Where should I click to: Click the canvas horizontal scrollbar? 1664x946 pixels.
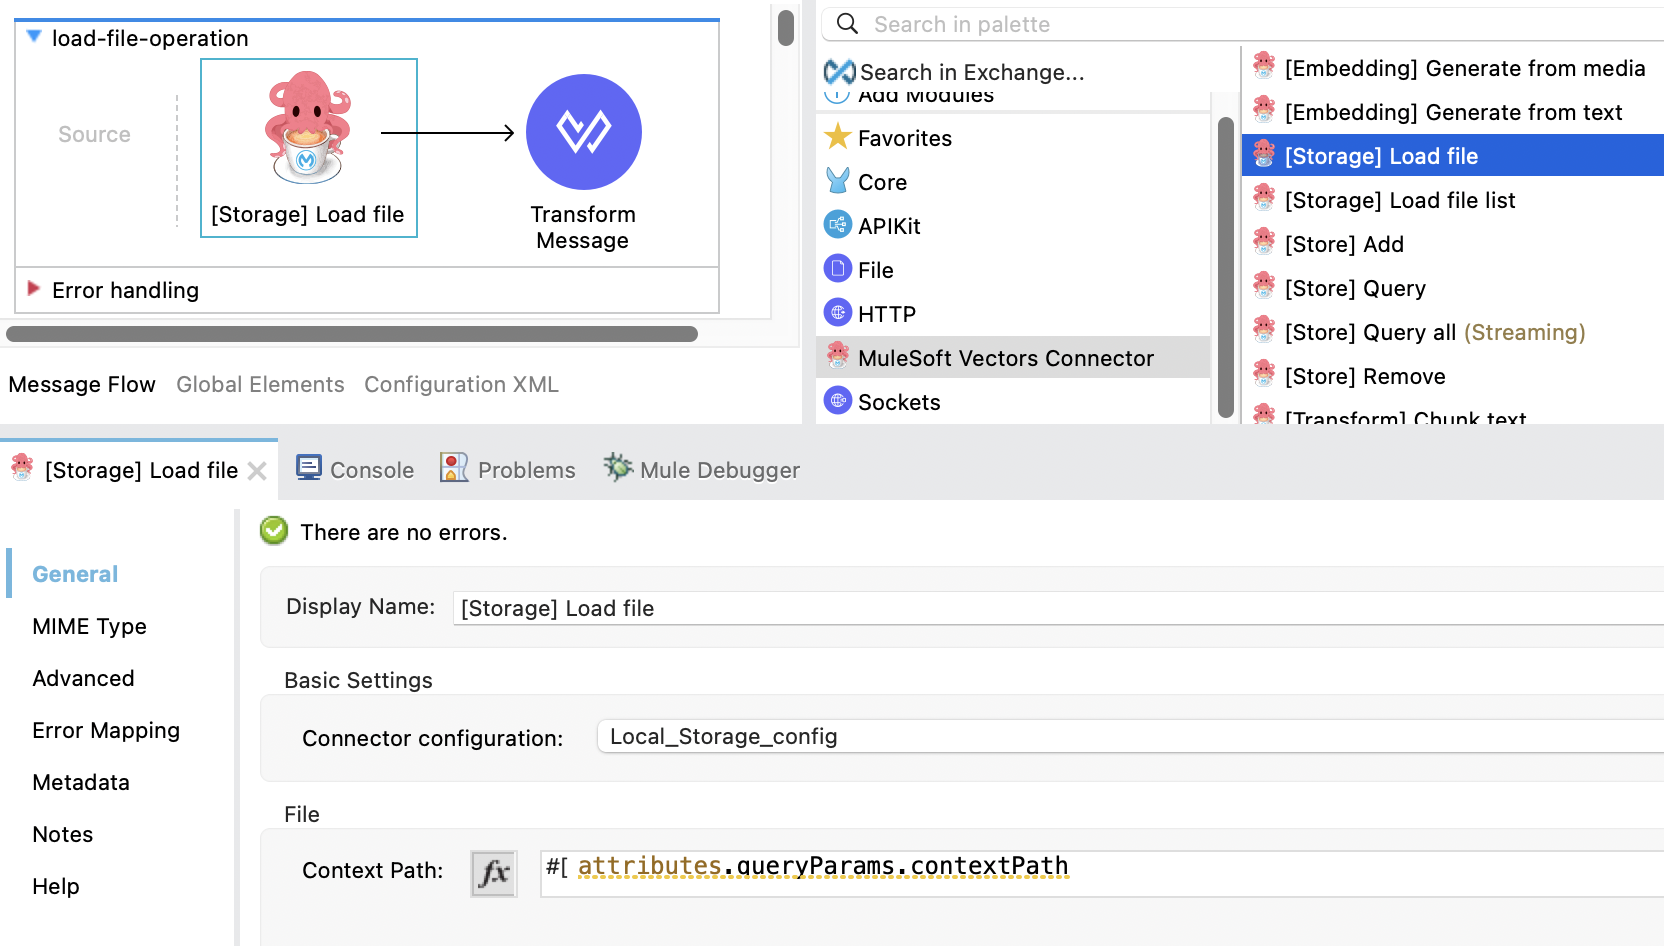coord(352,334)
